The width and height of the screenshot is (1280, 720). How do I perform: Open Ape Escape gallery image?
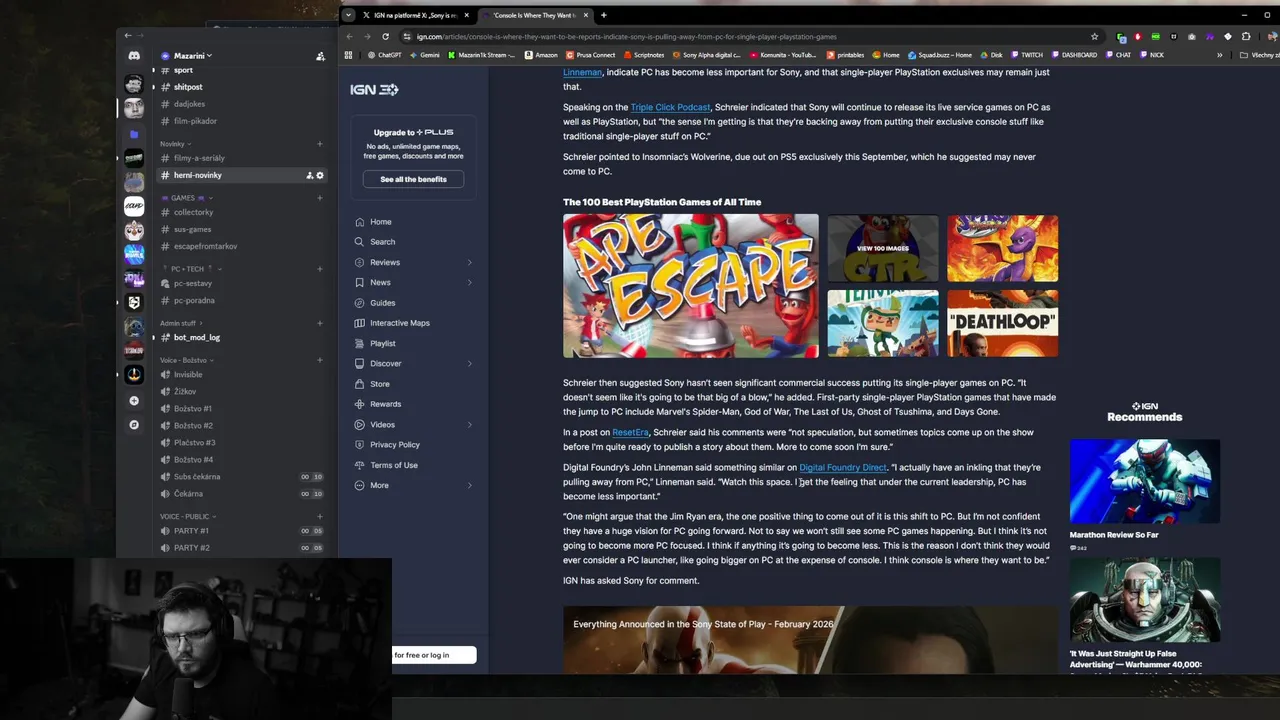pyautogui.click(x=690, y=286)
